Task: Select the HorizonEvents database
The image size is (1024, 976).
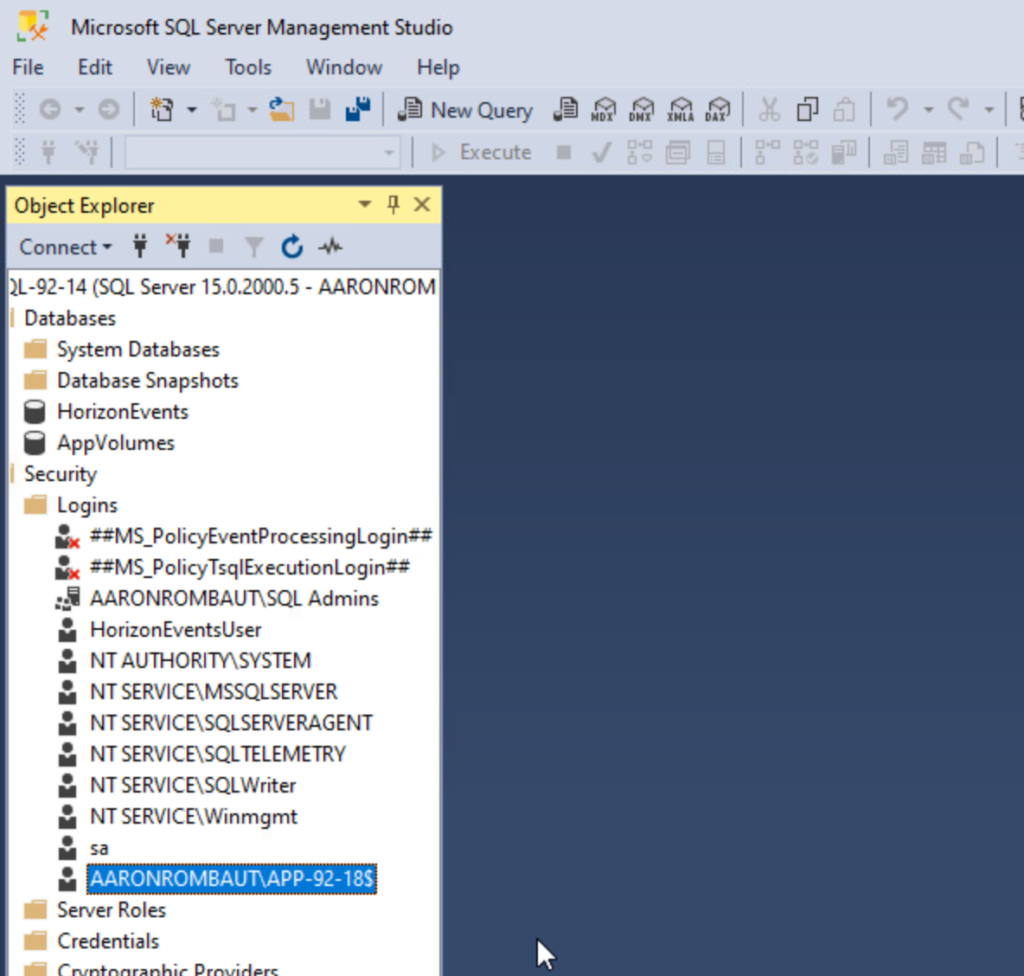Action: click(122, 411)
